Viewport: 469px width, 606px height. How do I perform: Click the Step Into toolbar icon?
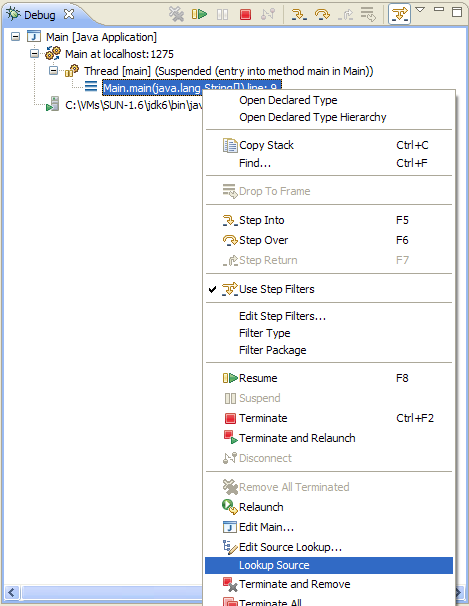(299, 15)
